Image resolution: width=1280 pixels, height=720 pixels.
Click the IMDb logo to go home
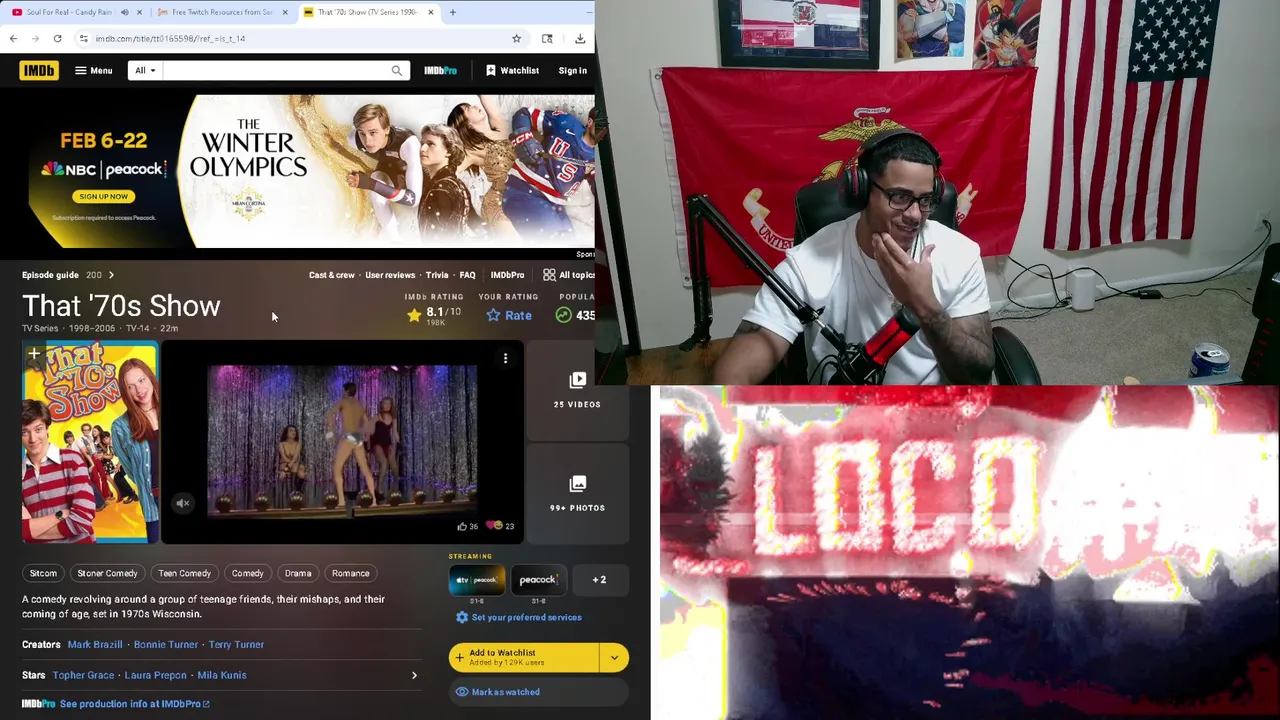pyautogui.click(x=38, y=70)
